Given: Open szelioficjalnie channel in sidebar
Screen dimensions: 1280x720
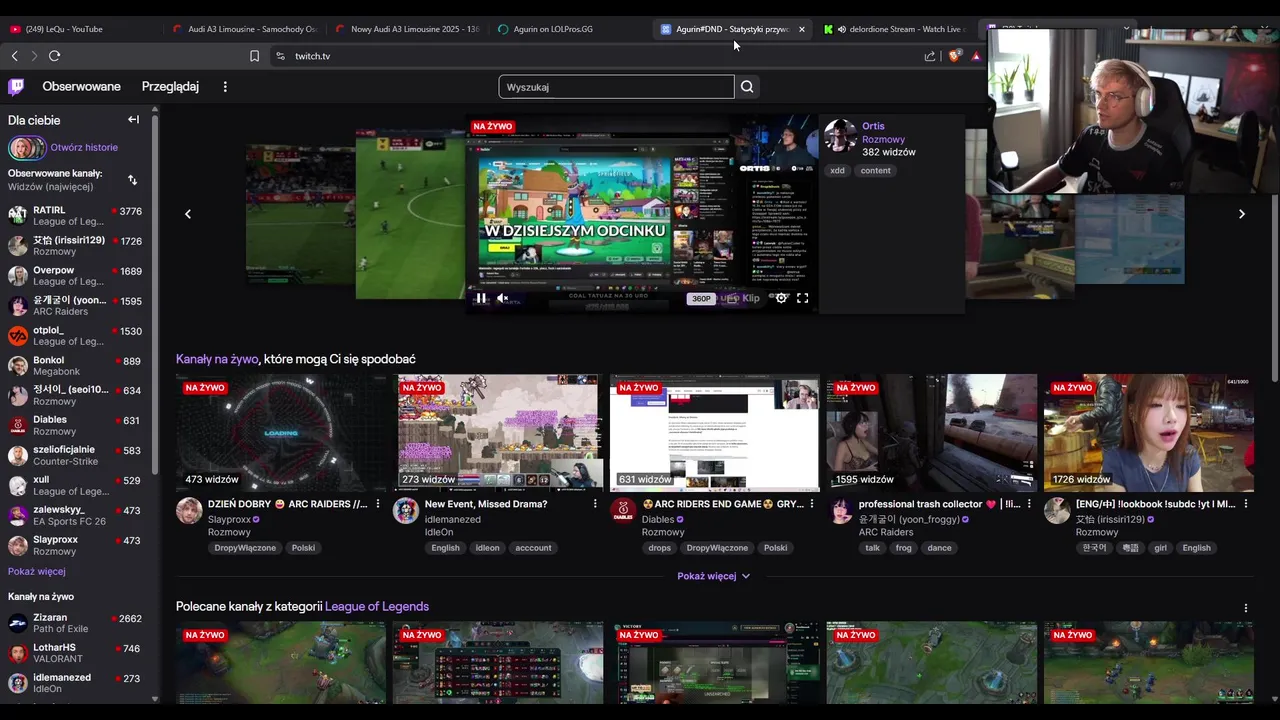Looking at the screenshot, I should [x=75, y=456].
